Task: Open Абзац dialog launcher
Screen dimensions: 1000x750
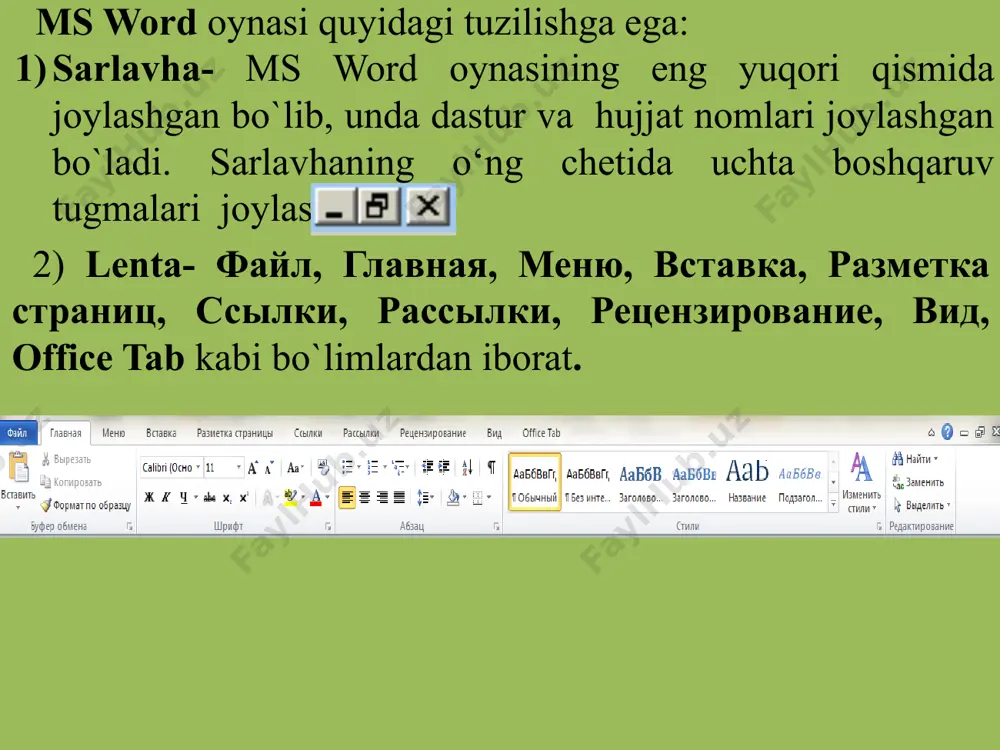Action: coord(496,526)
